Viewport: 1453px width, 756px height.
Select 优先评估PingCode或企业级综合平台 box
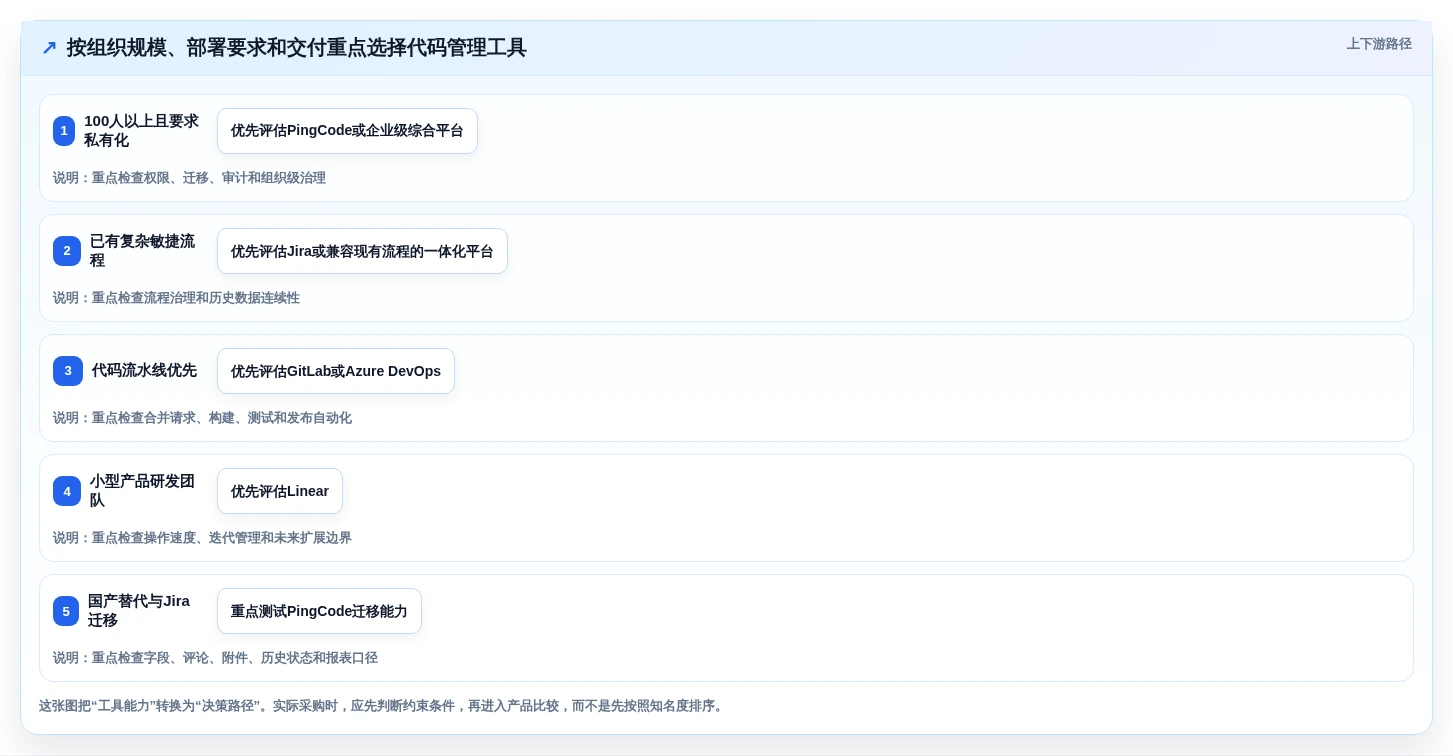point(347,131)
